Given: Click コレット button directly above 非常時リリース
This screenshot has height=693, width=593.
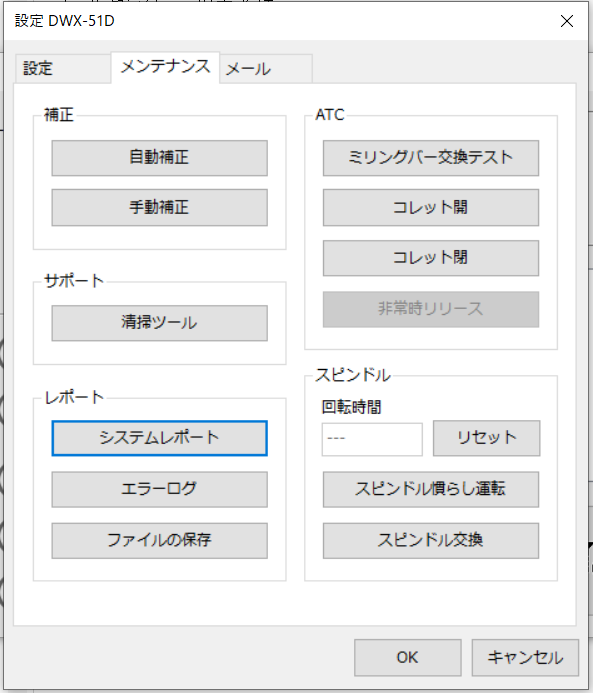Looking at the screenshot, I should 431,258.
